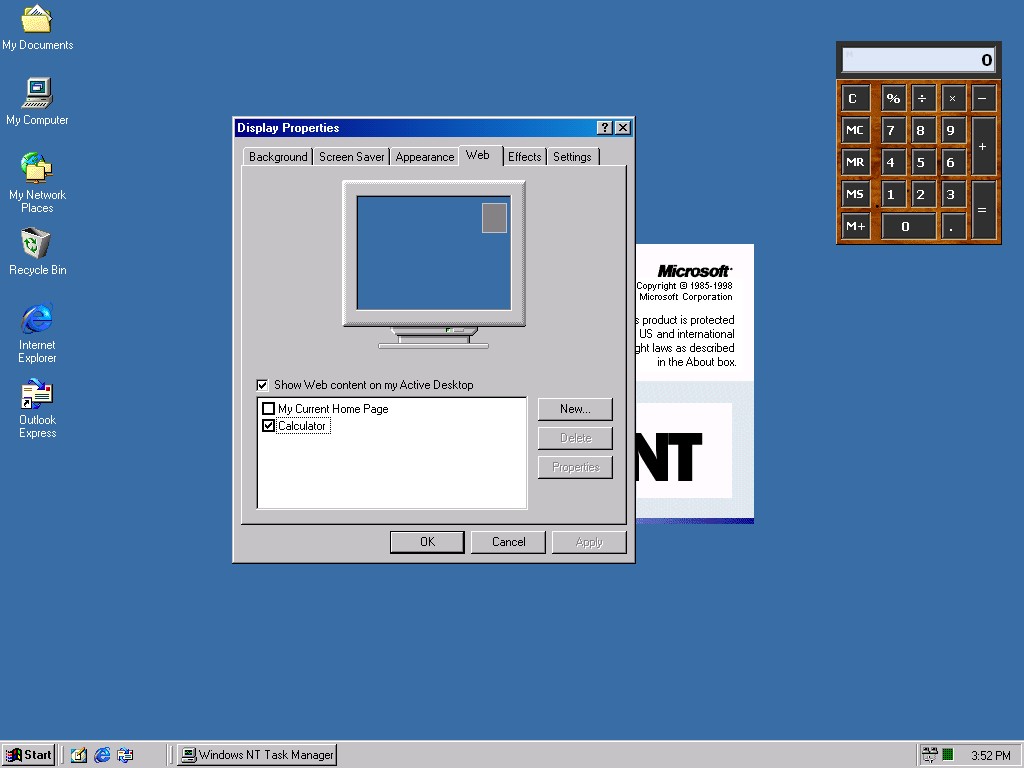Click the taskbar clock showing 3:52 PM
Screen dimensions: 1024x768
990,756
